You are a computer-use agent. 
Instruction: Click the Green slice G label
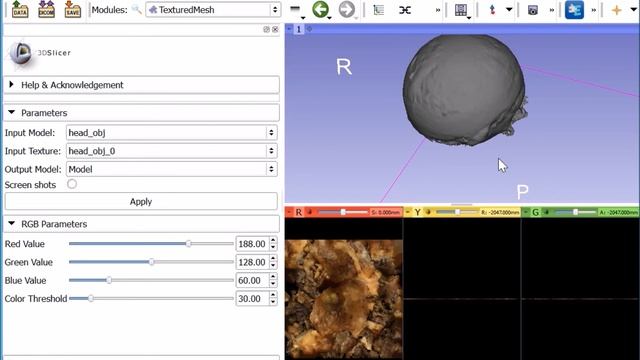[536, 212]
